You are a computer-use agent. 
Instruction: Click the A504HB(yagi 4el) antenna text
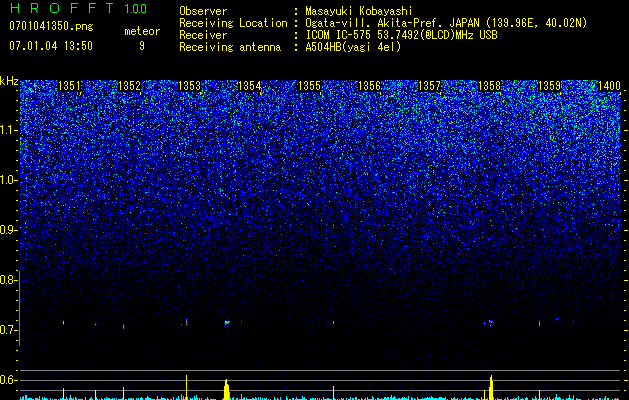coord(353,47)
